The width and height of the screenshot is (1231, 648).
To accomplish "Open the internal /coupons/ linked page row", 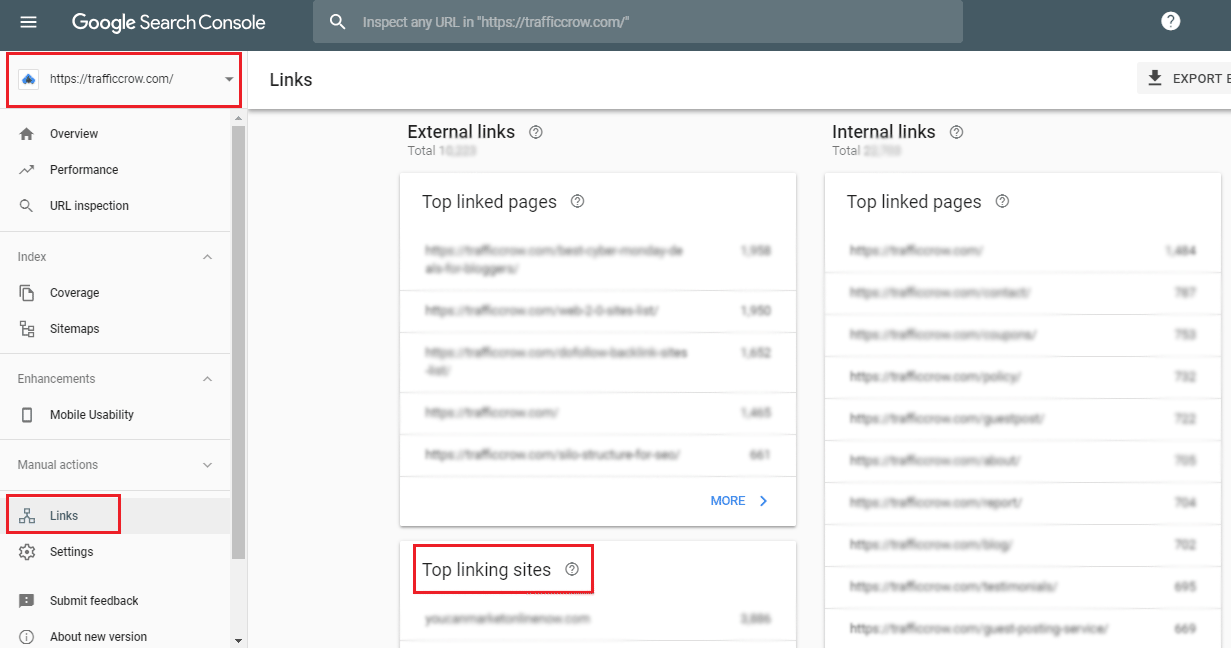I will pos(1023,335).
